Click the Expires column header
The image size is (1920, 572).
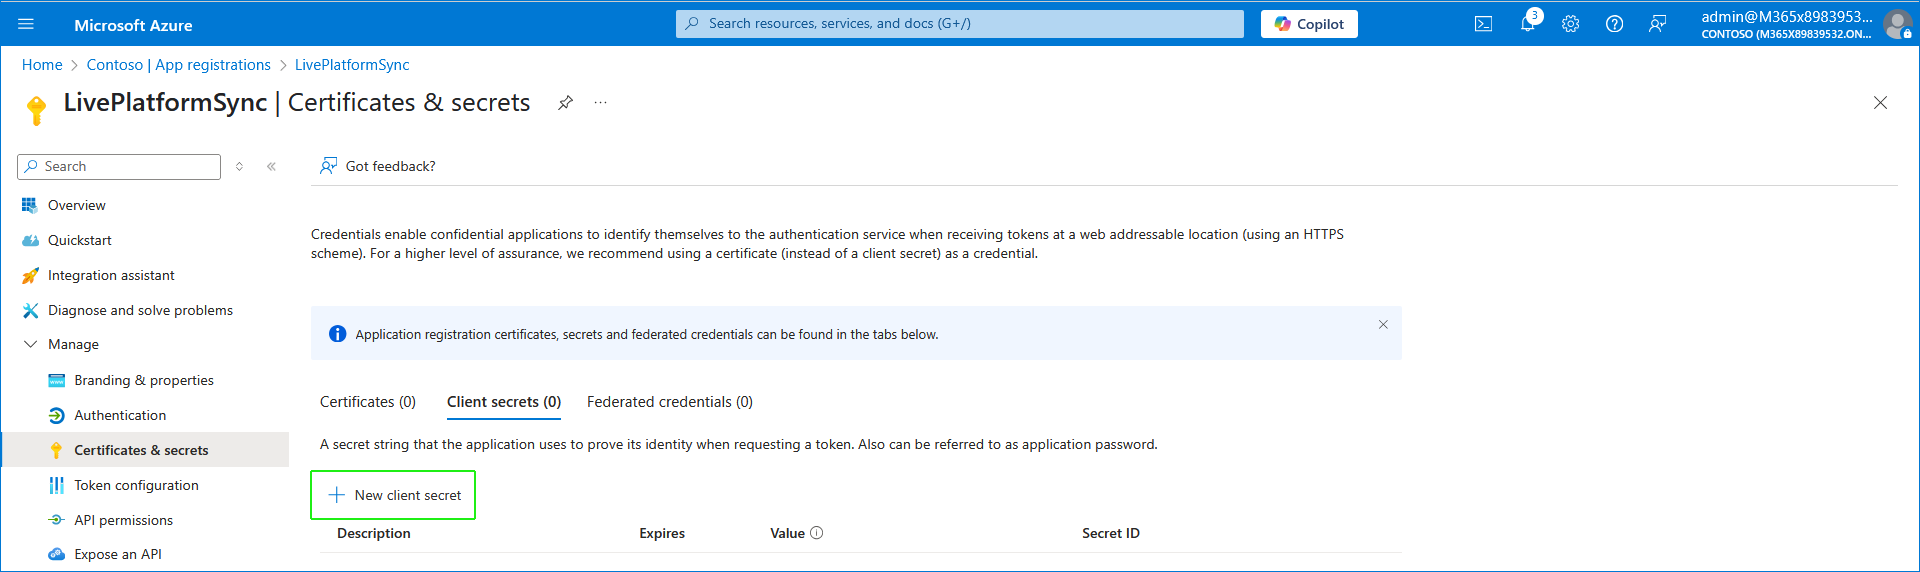click(x=662, y=533)
